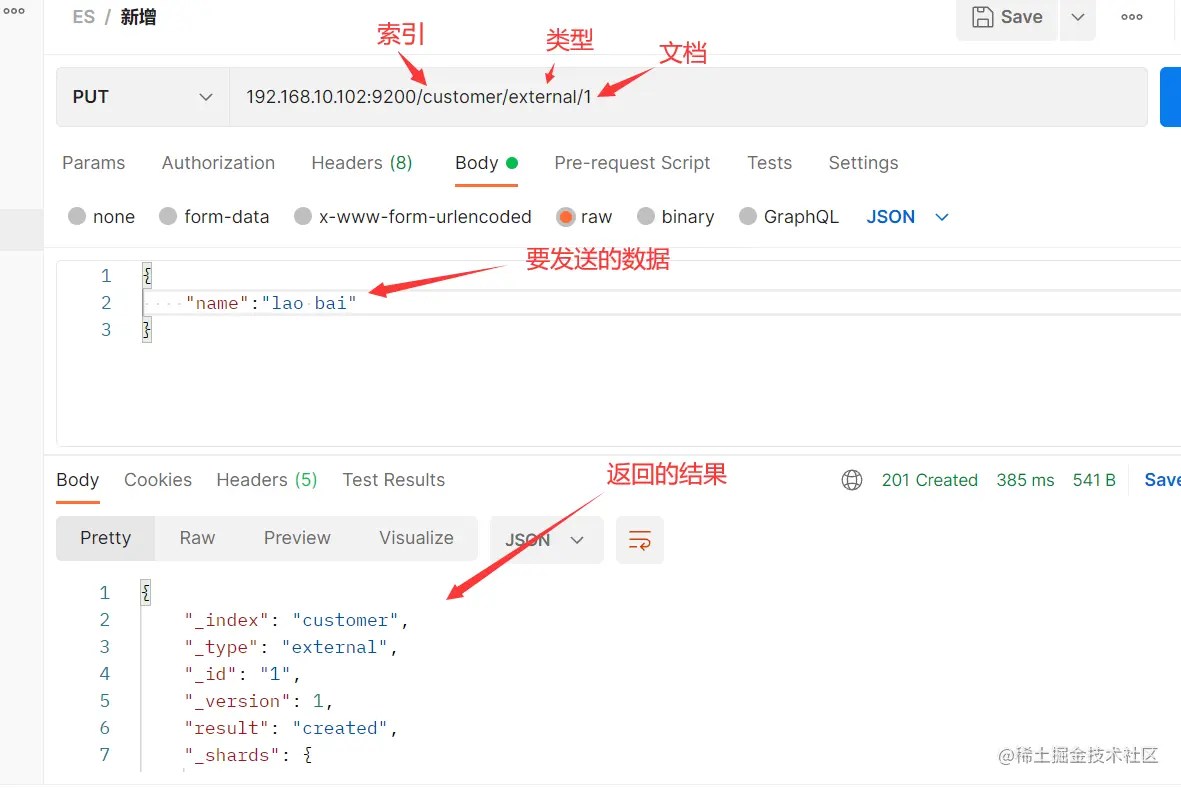Click the 541 B response size
The height and width of the screenshot is (788, 1181).
[x=1094, y=480]
